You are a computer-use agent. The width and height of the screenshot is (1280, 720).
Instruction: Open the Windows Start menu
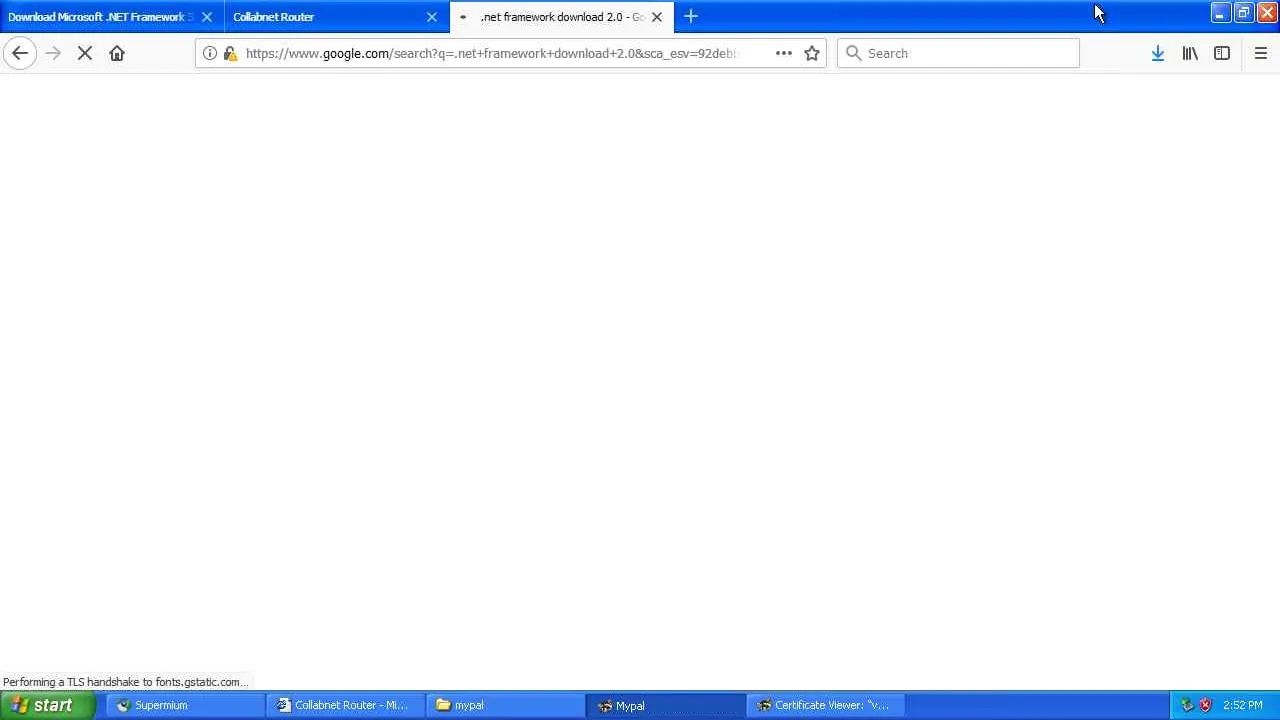coord(47,705)
